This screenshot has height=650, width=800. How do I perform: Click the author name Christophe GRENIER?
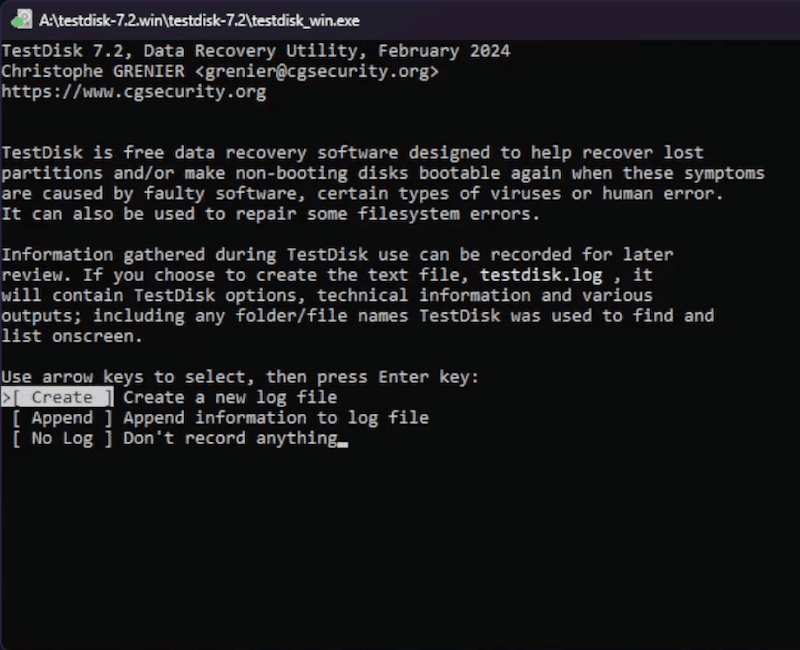click(94, 71)
